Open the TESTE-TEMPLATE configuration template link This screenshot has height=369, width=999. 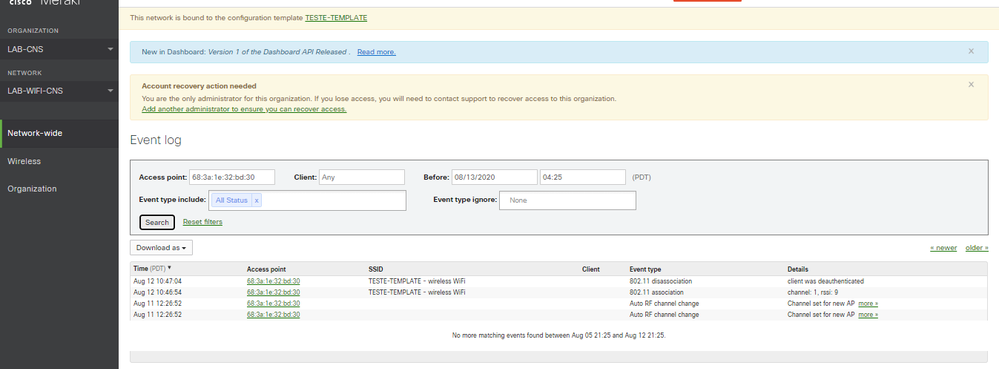pyautogui.click(x=336, y=18)
